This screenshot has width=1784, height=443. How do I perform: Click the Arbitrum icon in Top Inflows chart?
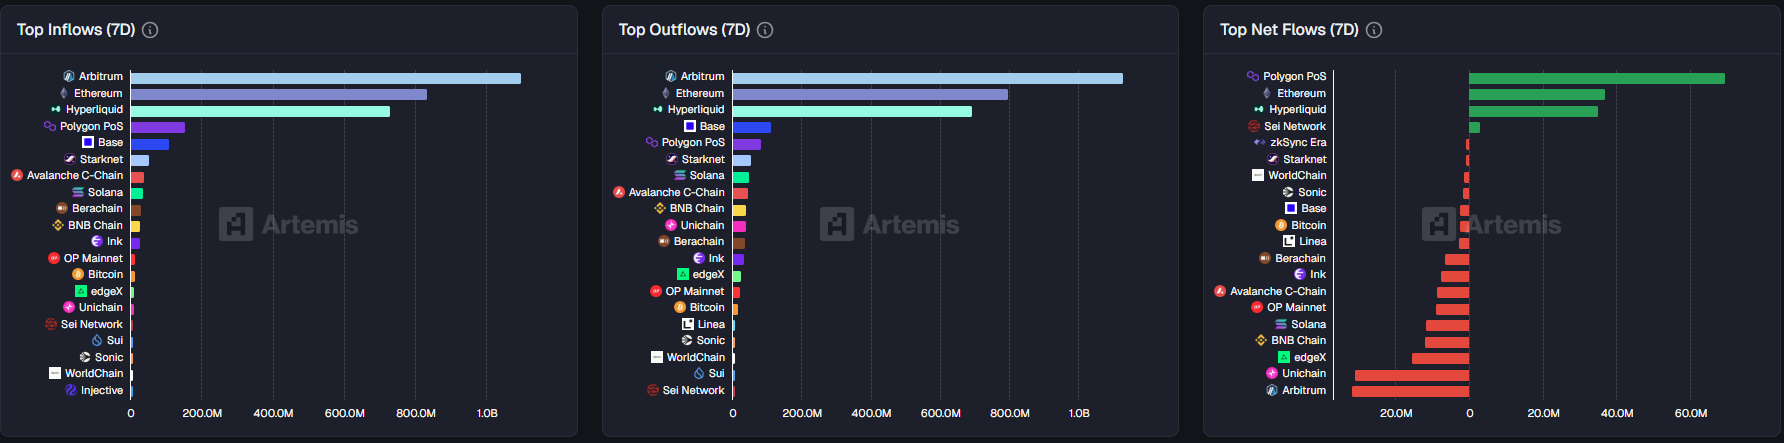[x=69, y=76]
